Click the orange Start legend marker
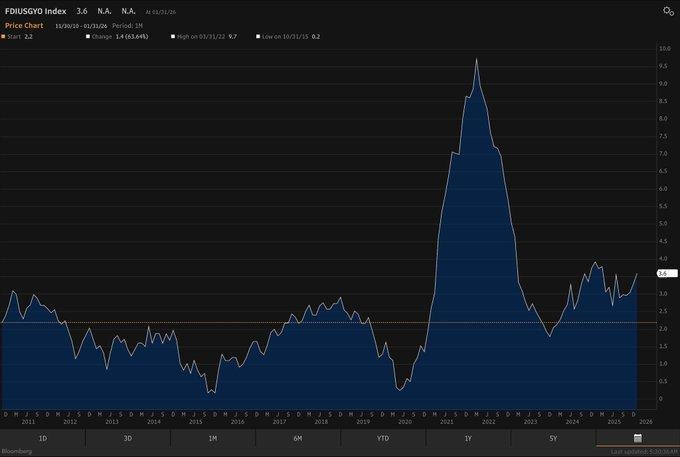The height and width of the screenshot is (457, 680). (4, 36)
